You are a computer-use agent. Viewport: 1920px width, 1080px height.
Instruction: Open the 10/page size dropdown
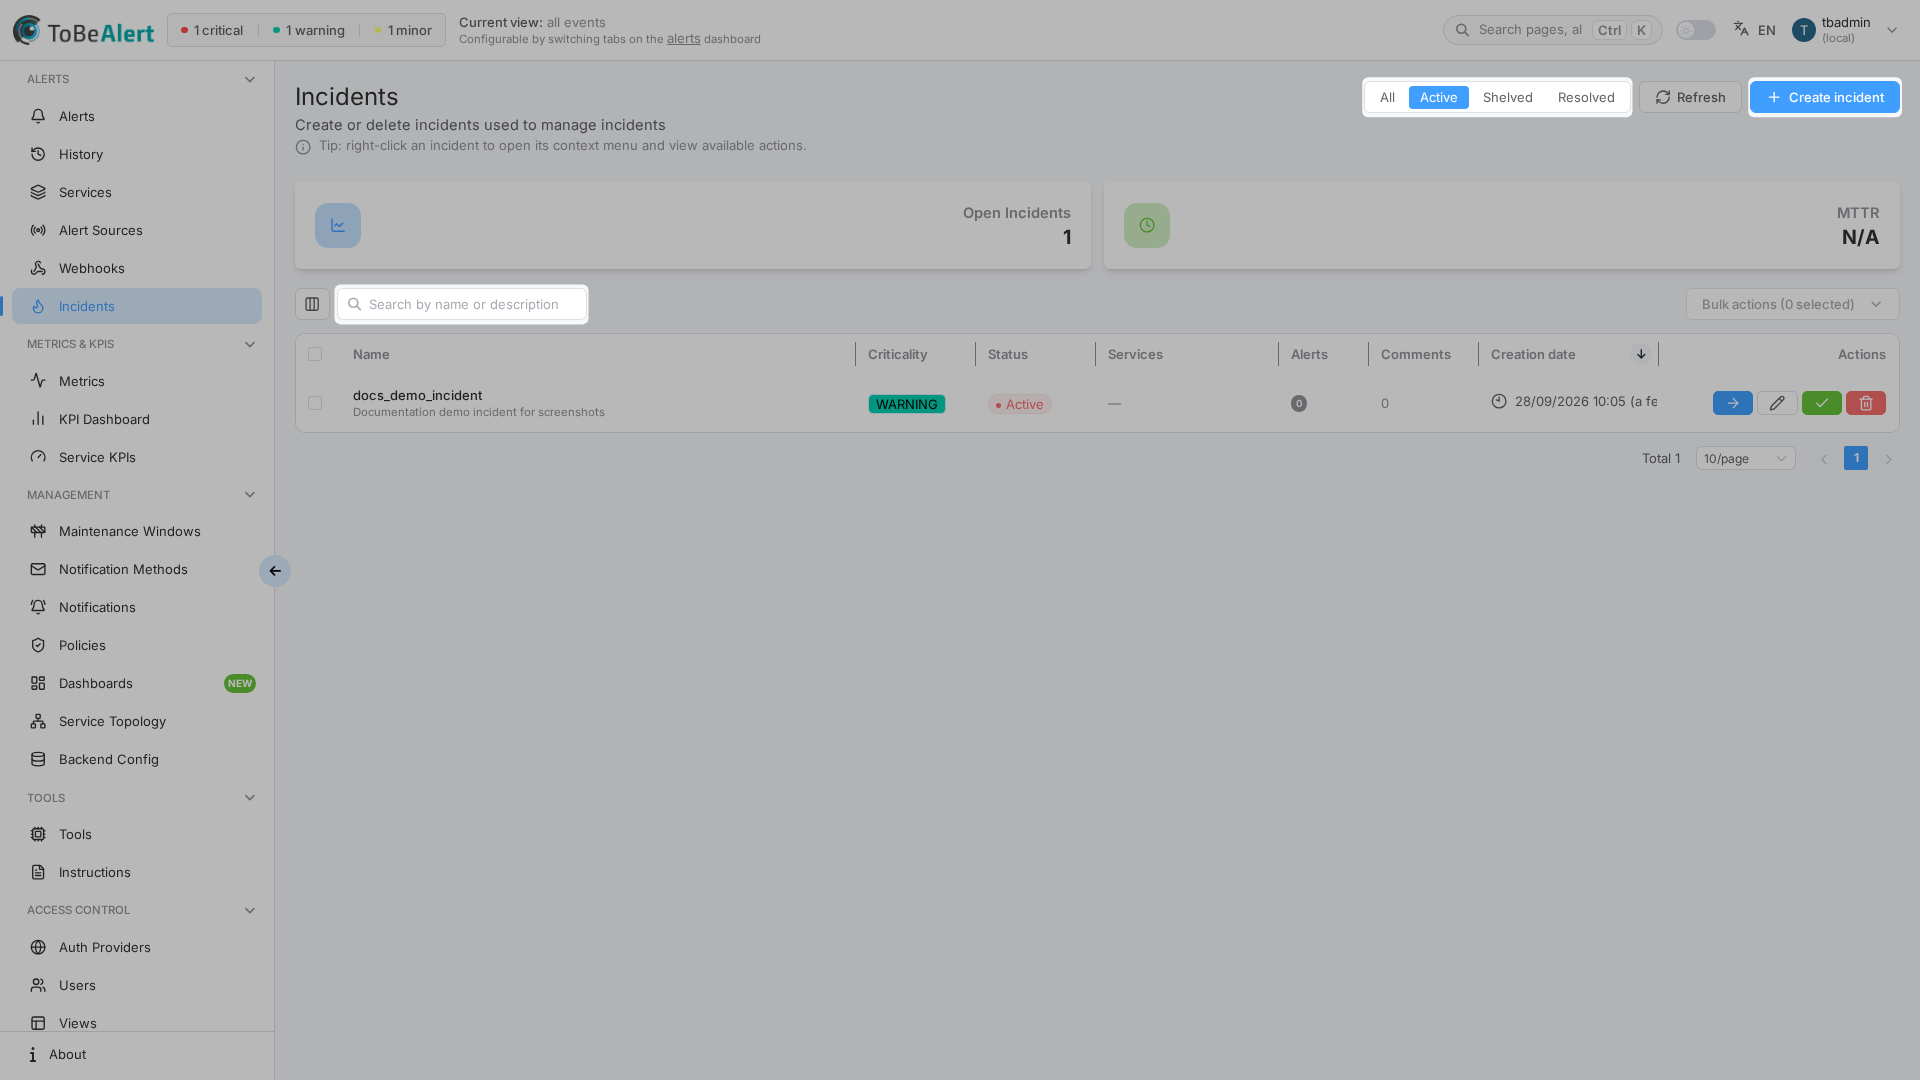[x=1745, y=458]
